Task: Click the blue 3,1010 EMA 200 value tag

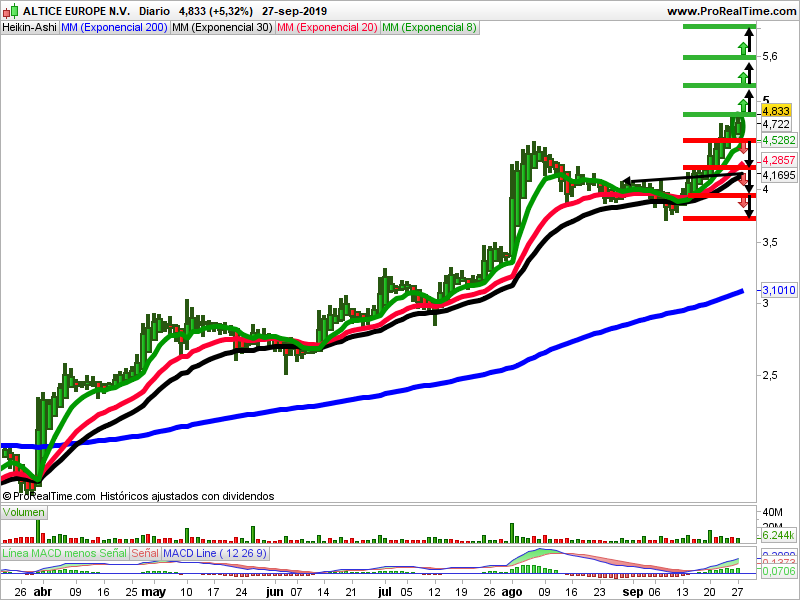Action: [779, 290]
